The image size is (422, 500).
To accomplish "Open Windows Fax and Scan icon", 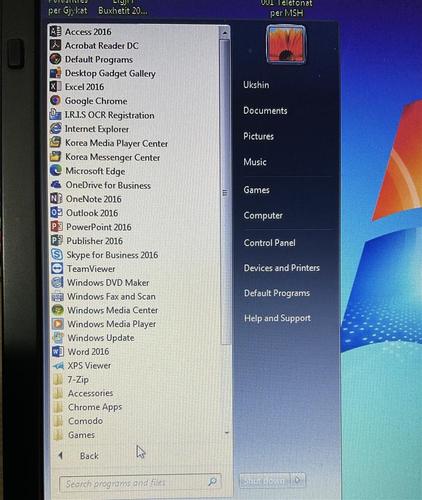I will click(x=58, y=296).
